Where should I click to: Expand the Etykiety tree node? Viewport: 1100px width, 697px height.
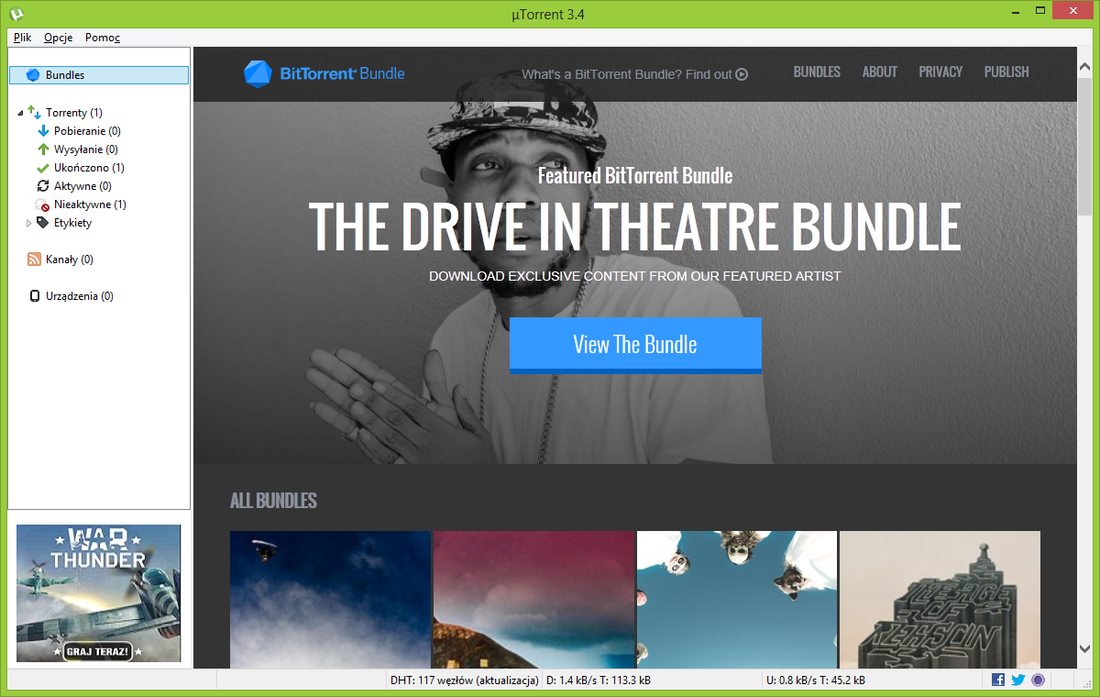[29, 223]
